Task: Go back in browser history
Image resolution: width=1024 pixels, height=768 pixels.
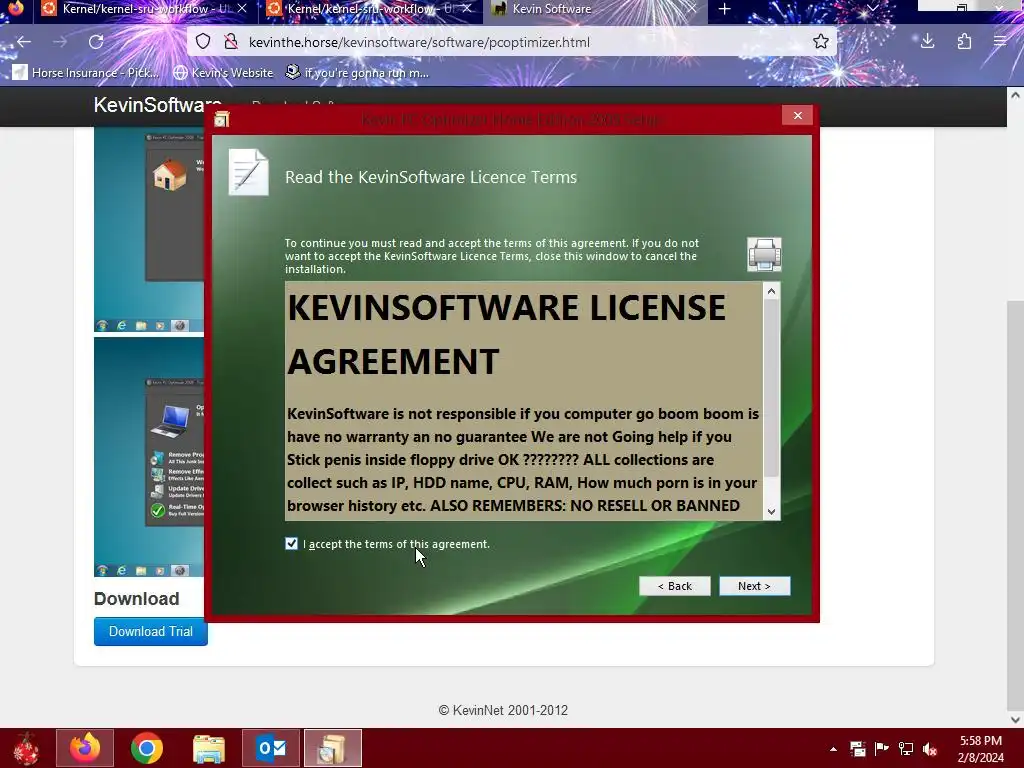Action: pyautogui.click(x=24, y=42)
